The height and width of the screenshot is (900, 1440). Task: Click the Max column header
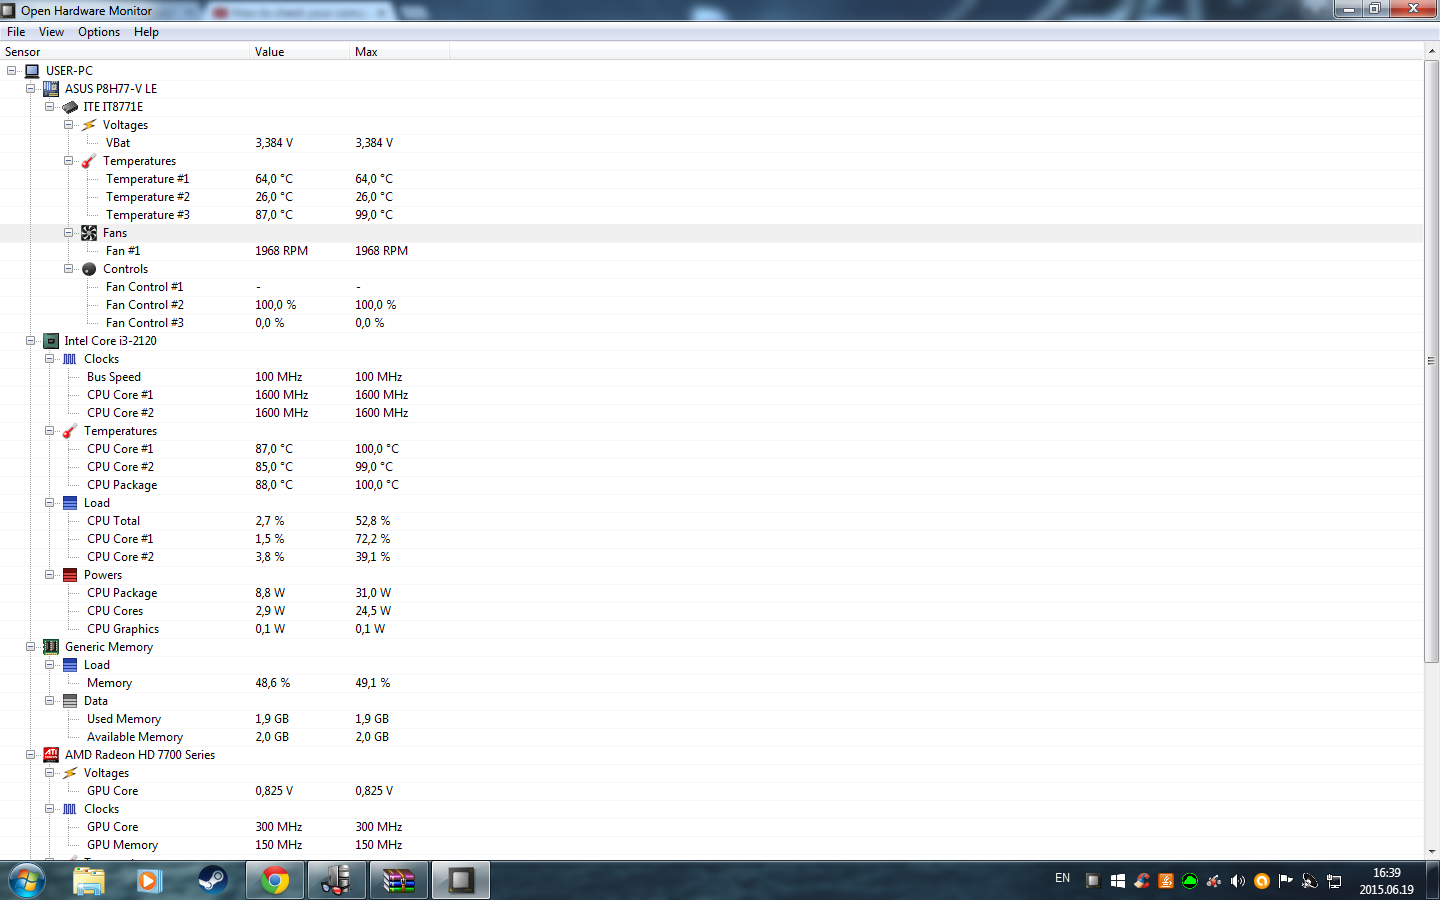coord(400,52)
